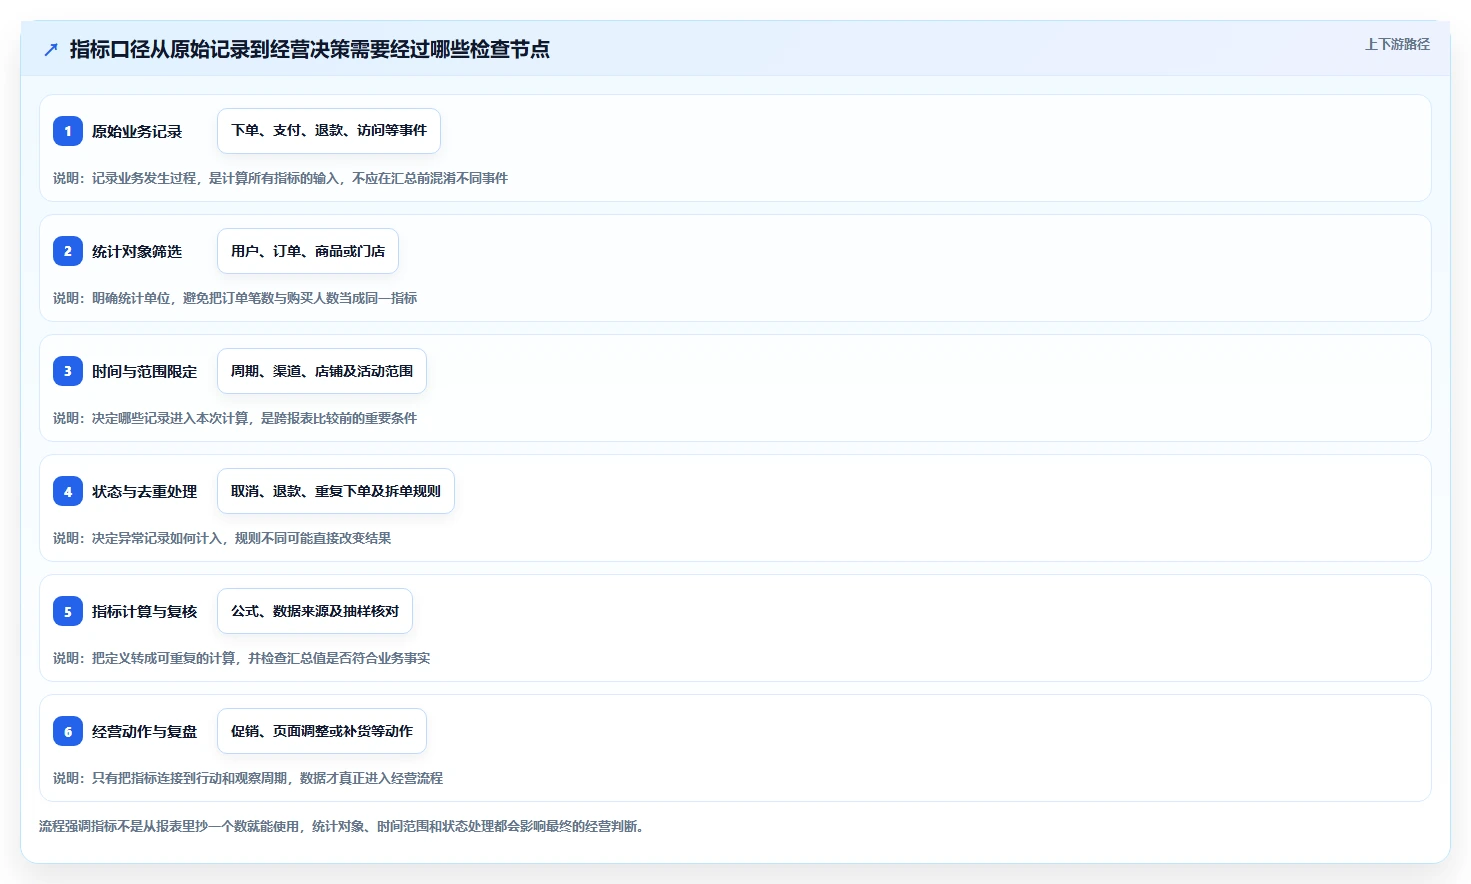Click the description starting 只有把指标连接到行动
Image resolution: width=1471 pixels, height=884 pixels.
pyautogui.click(x=248, y=778)
